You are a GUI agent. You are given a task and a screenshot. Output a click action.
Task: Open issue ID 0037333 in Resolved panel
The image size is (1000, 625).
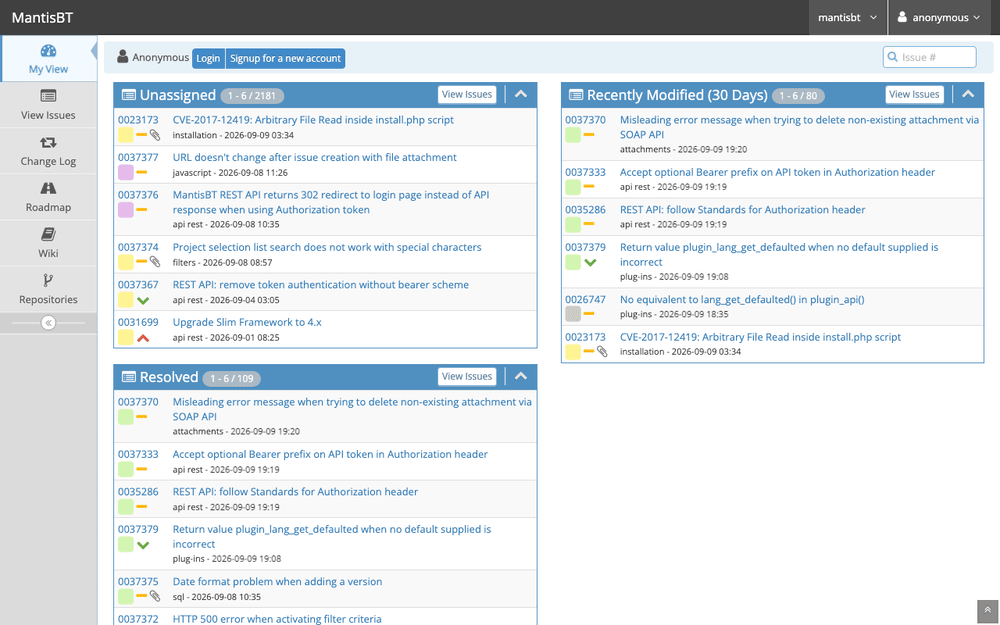[x=138, y=454]
